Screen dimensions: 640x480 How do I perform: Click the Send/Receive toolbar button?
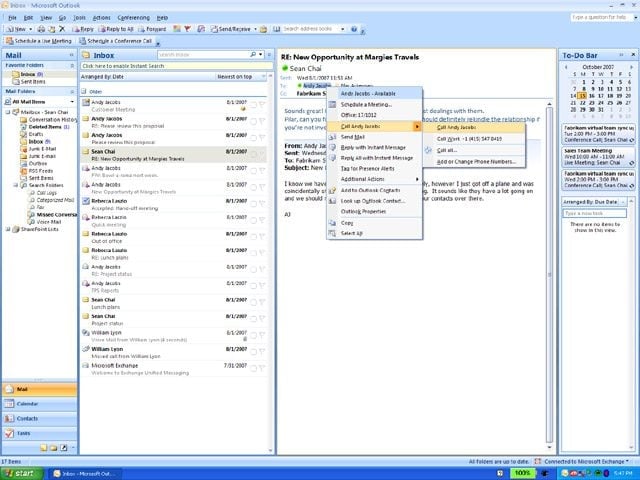pyautogui.click(x=231, y=29)
